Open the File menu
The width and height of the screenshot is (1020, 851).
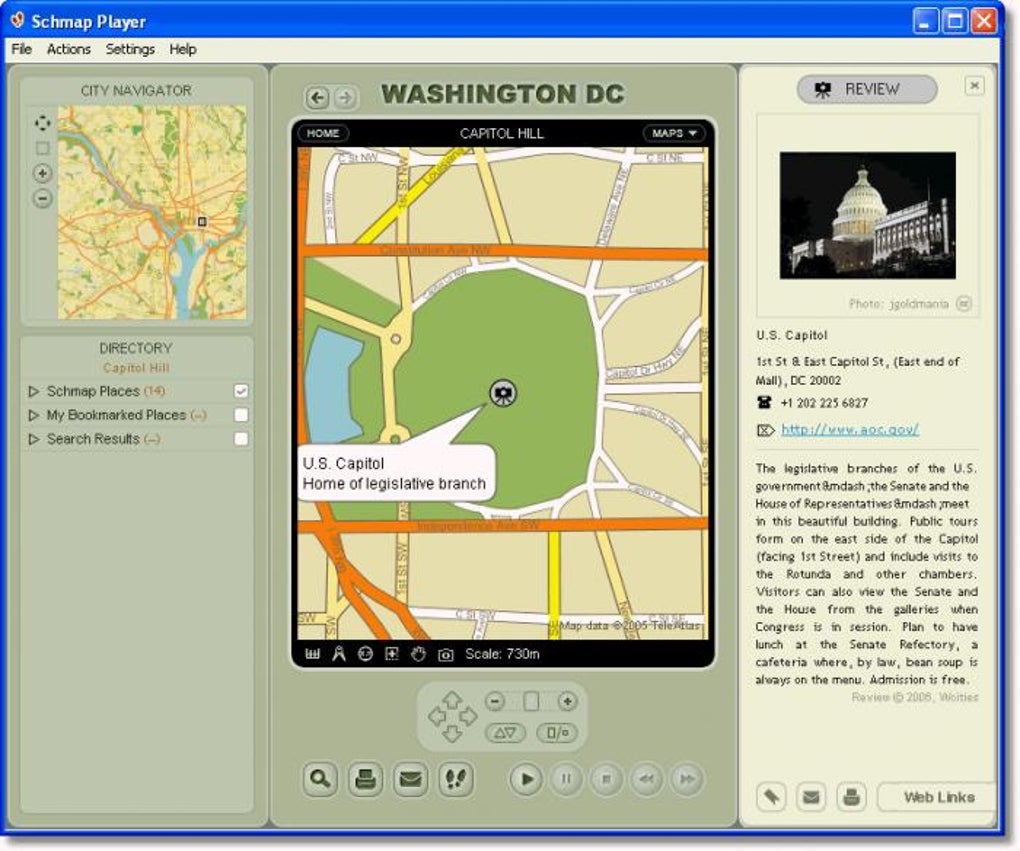(21, 49)
